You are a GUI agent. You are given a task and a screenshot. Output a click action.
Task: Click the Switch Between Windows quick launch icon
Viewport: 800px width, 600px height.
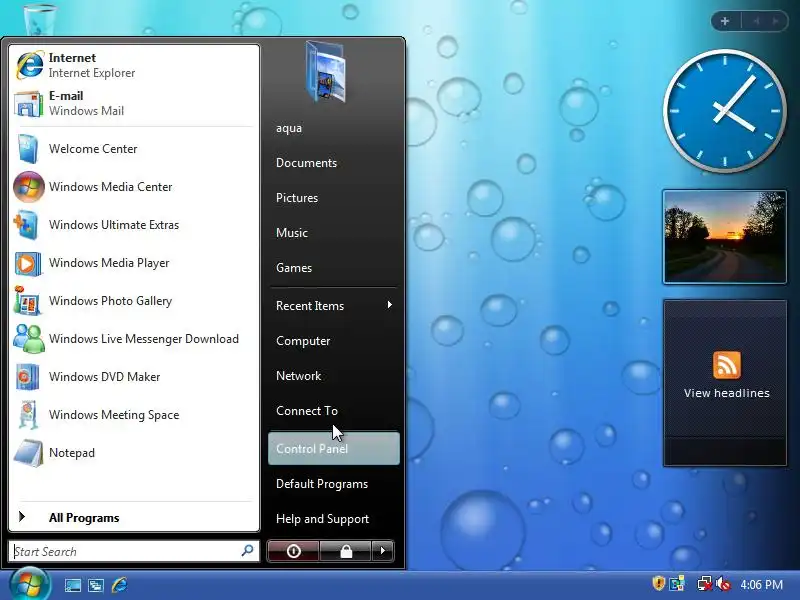click(x=96, y=585)
